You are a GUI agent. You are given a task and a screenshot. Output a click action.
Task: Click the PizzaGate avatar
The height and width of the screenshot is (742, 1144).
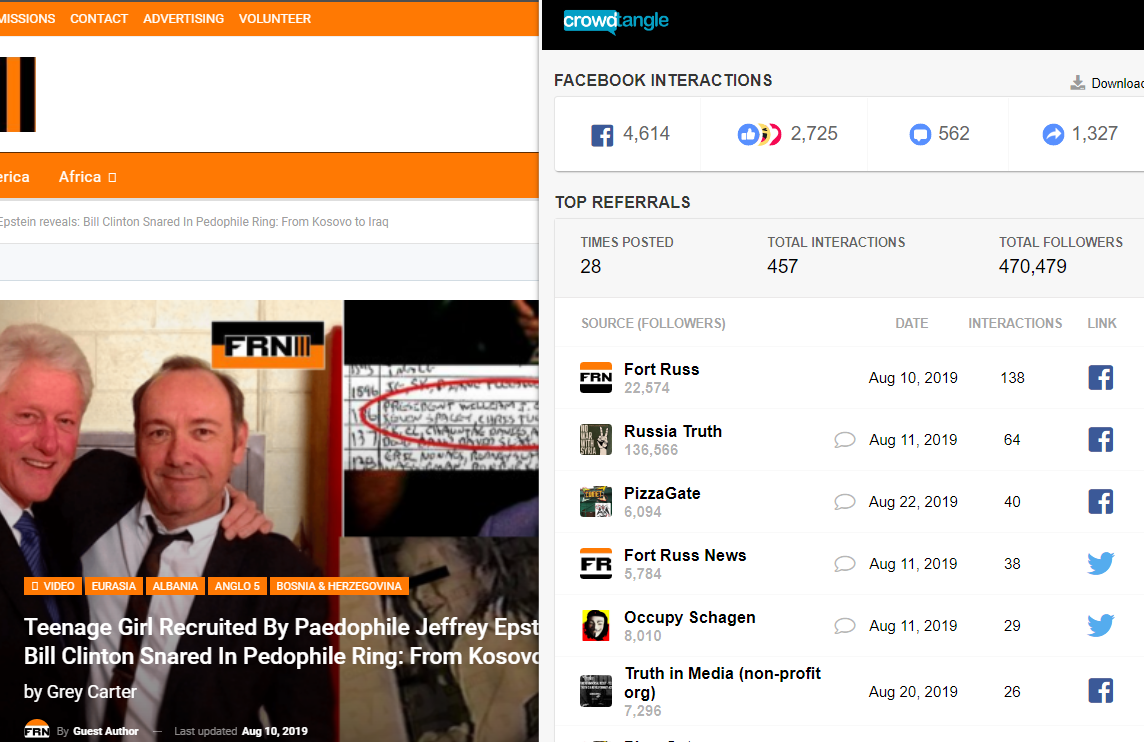[x=596, y=501]
